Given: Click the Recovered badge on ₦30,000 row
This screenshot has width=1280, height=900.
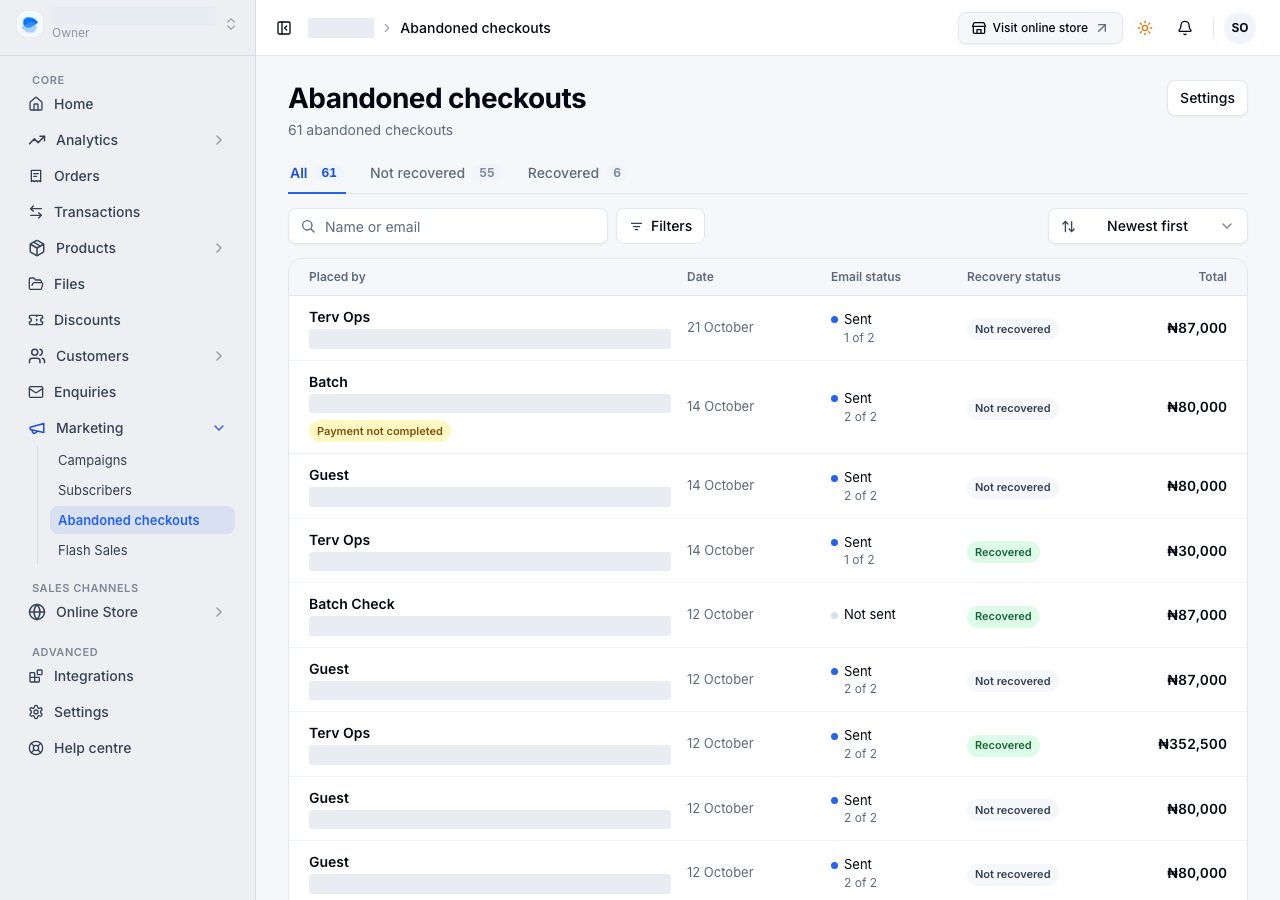Looking at the screenshot, I should pyautogui.click(x=1003, y=552).
